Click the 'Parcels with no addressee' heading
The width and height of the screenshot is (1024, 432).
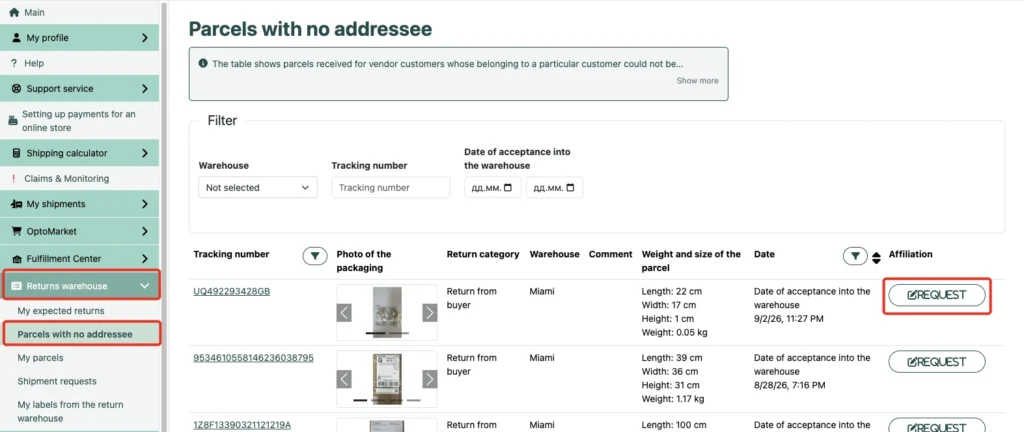[x=310, y=29]
